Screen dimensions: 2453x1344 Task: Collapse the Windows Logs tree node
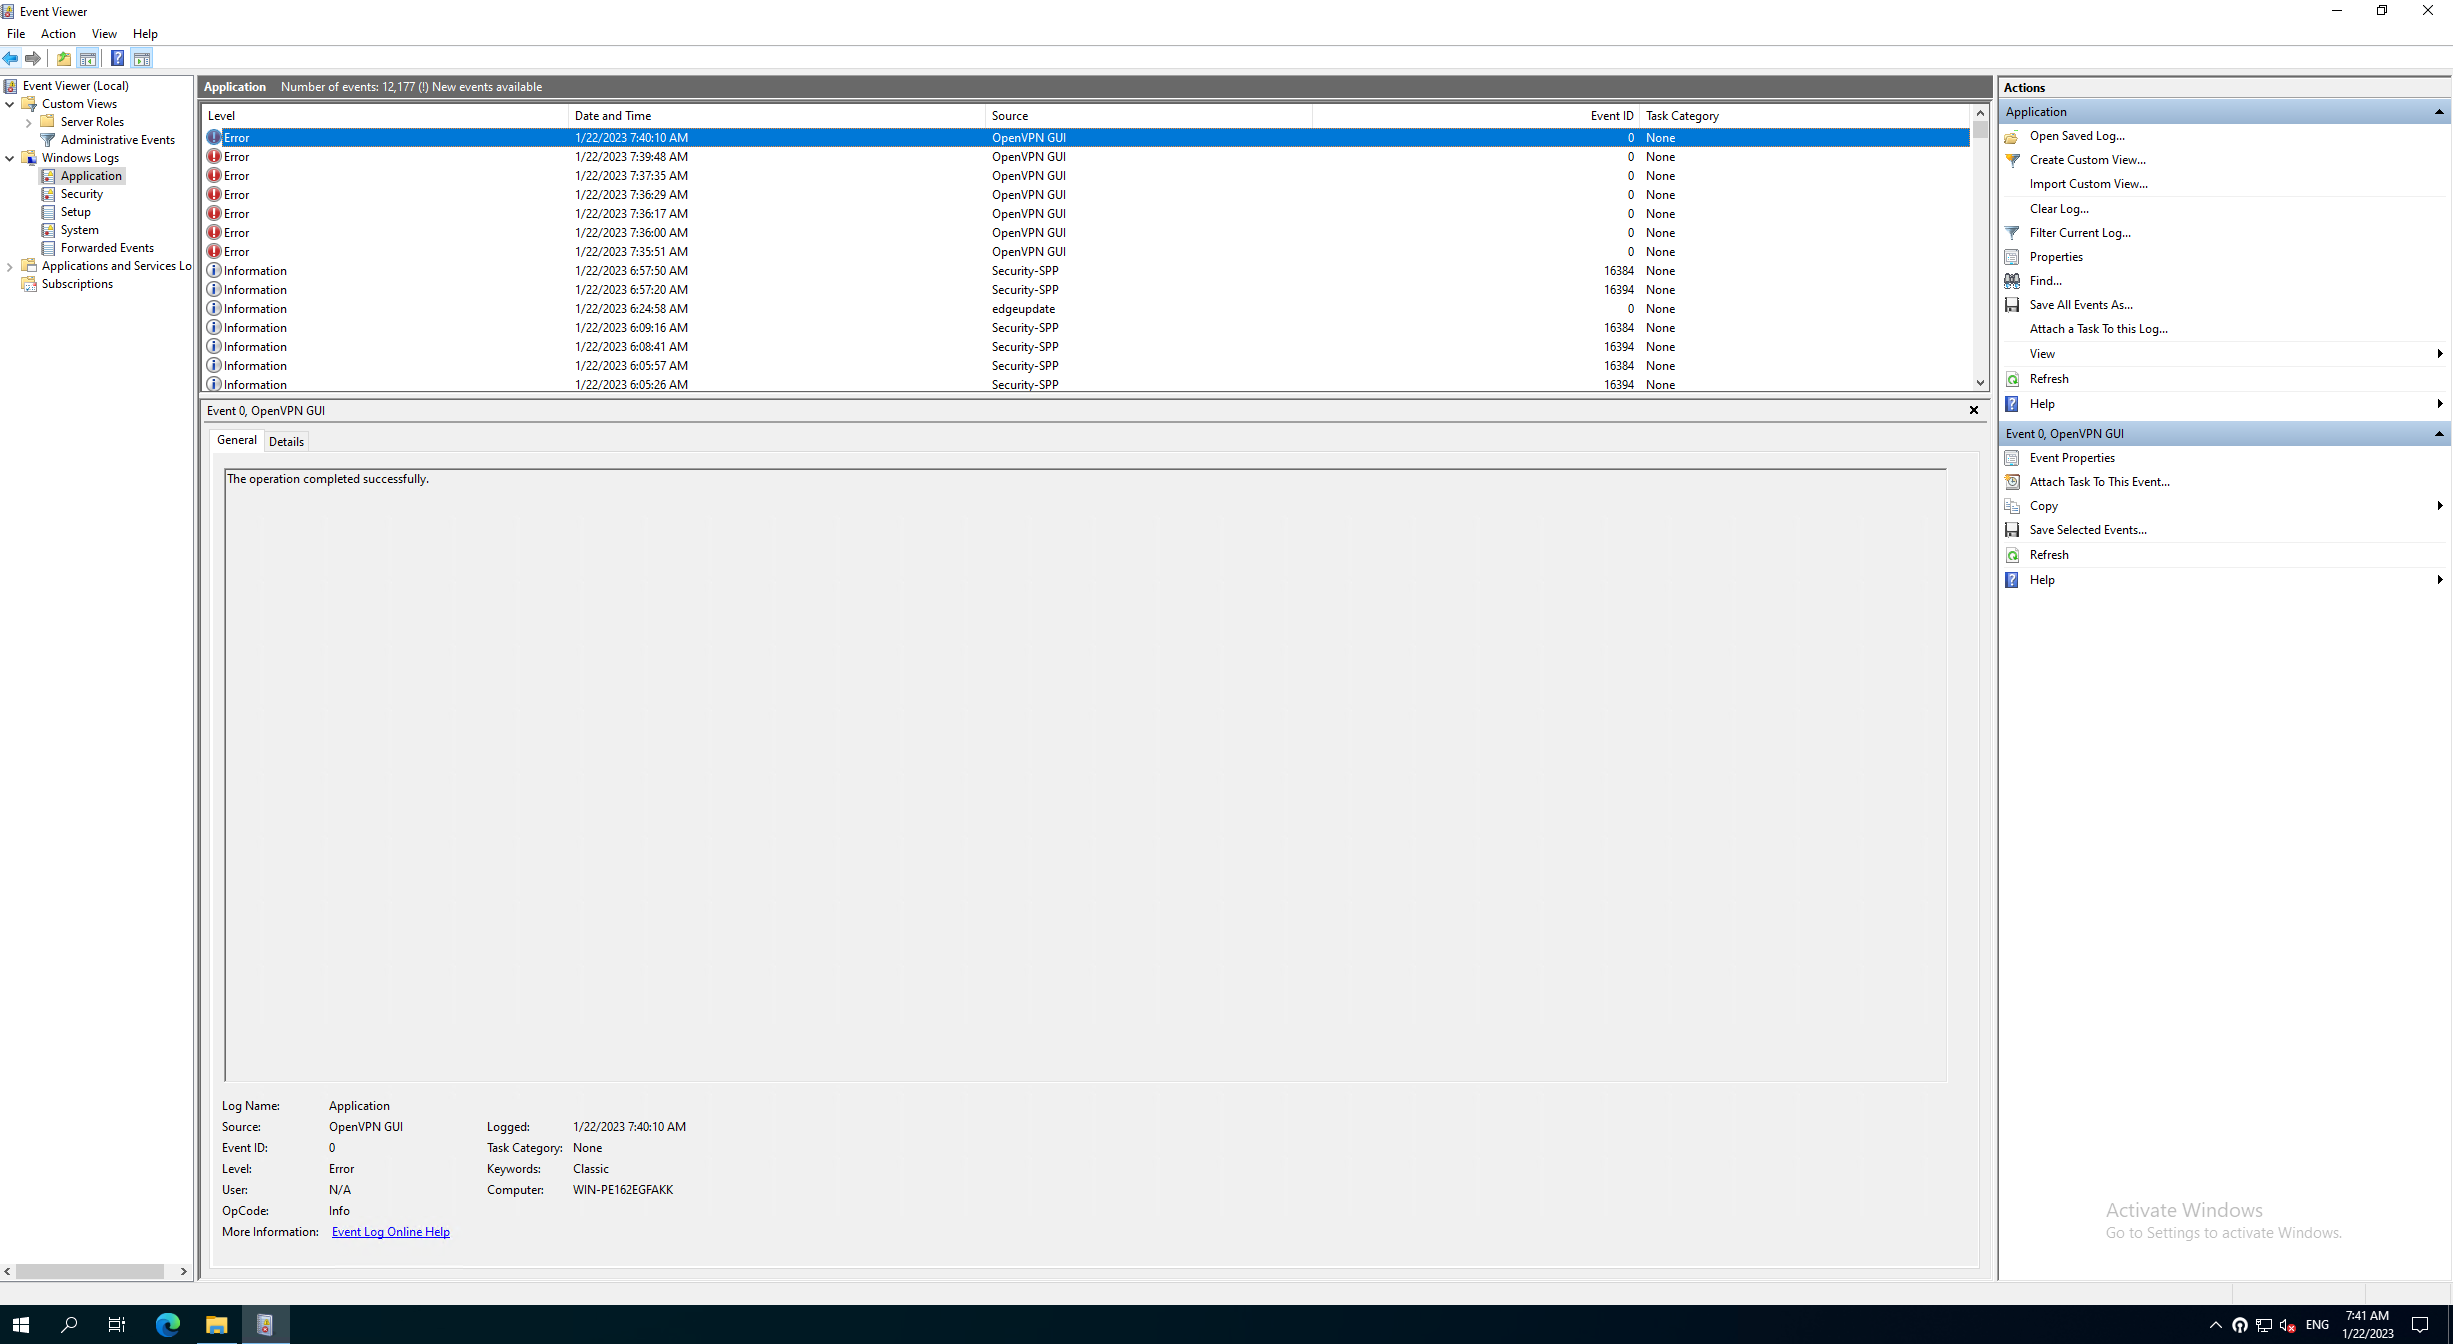tap(10, 157)
